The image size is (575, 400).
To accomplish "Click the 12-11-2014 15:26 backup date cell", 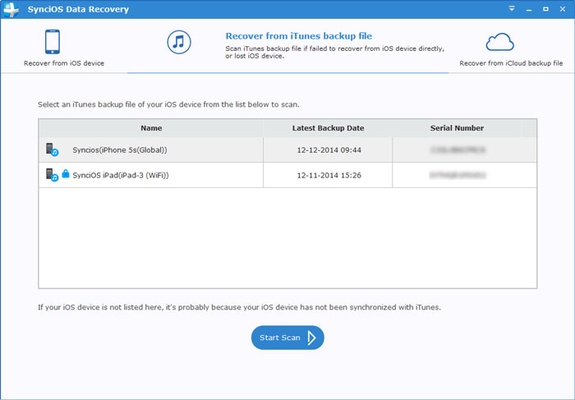I will click(x=329, y=175).
